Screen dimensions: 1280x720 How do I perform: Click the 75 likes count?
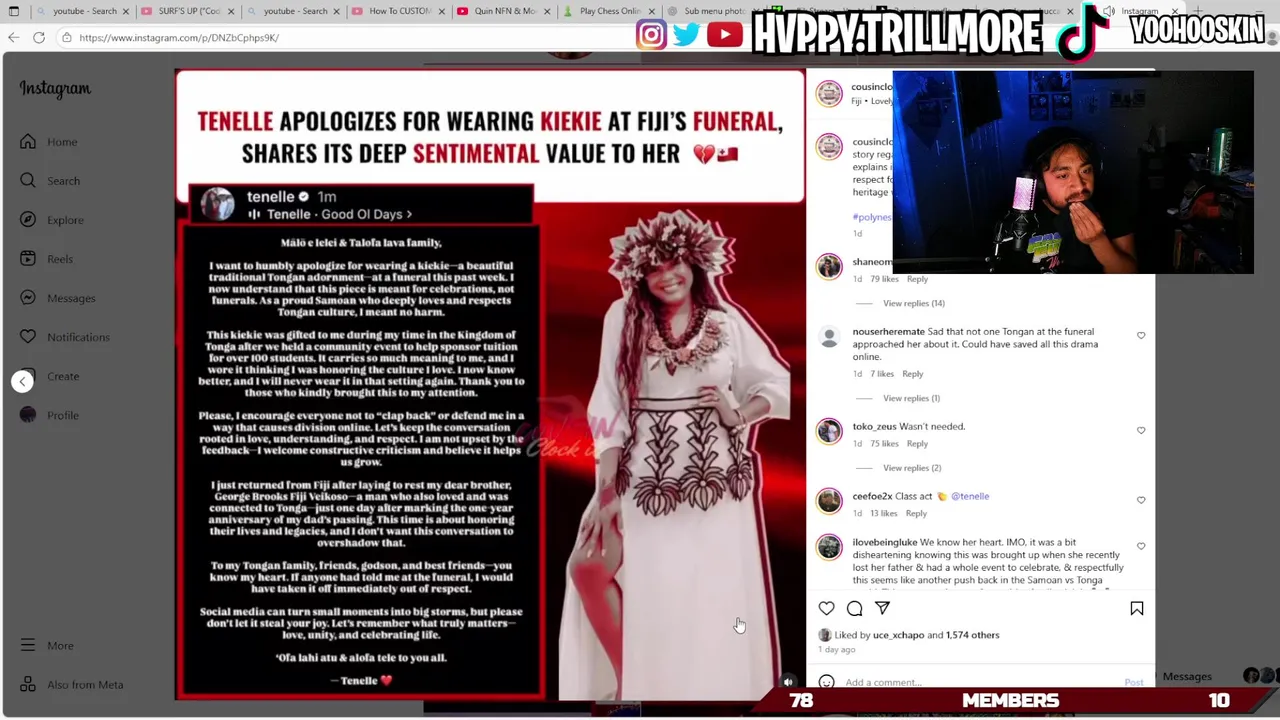(883, 444)
